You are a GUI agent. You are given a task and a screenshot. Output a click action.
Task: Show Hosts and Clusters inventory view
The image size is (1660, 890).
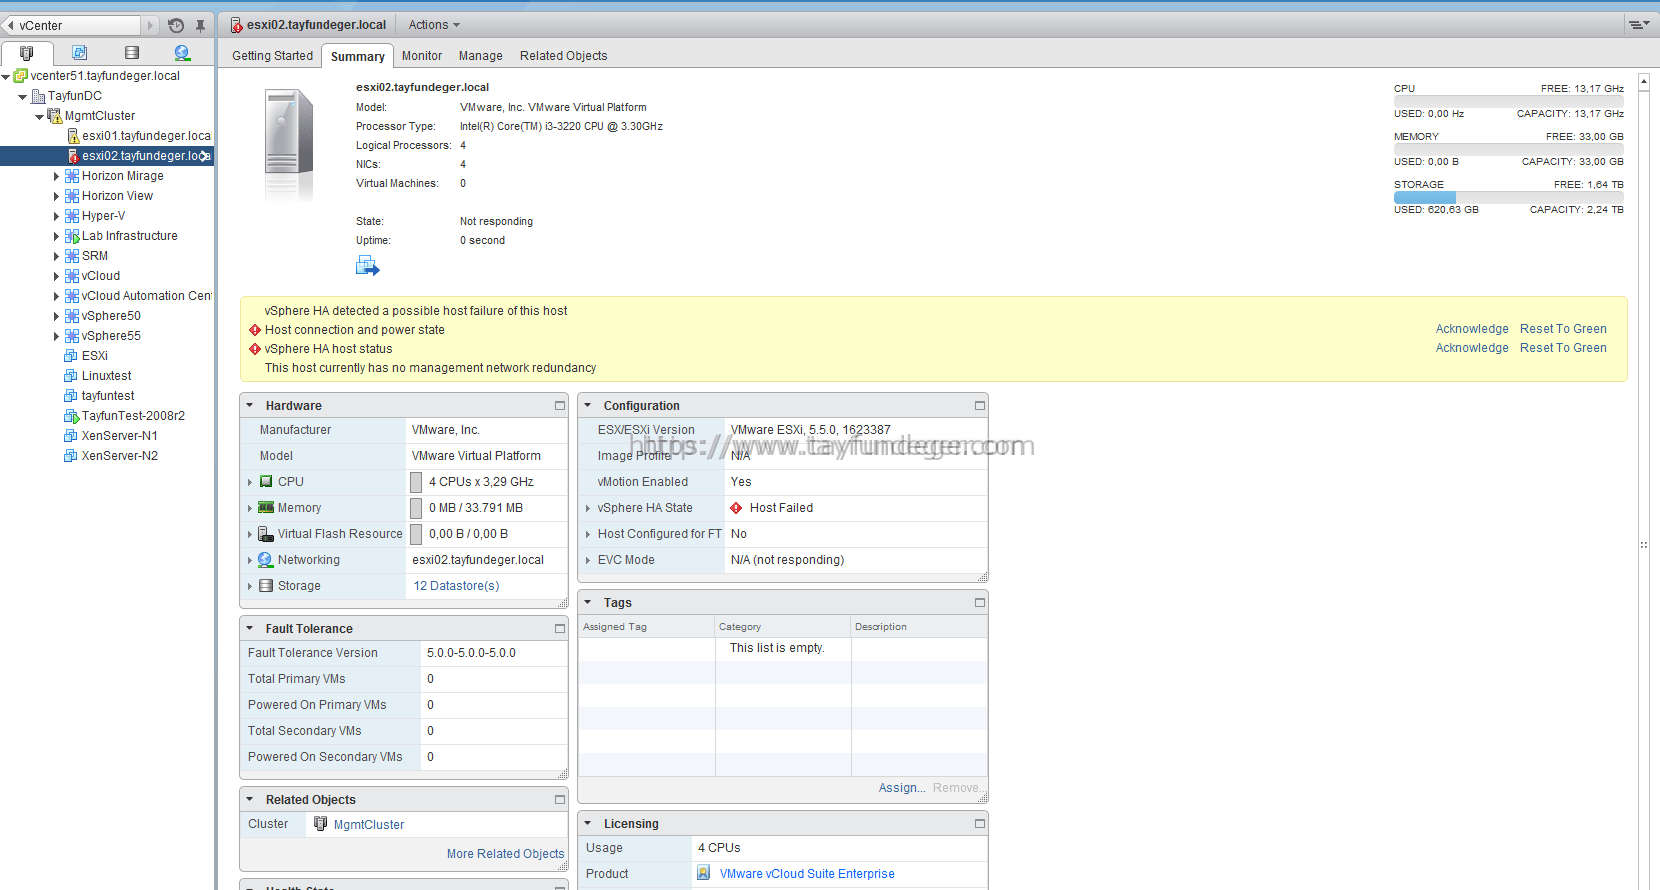coord(27,52)
